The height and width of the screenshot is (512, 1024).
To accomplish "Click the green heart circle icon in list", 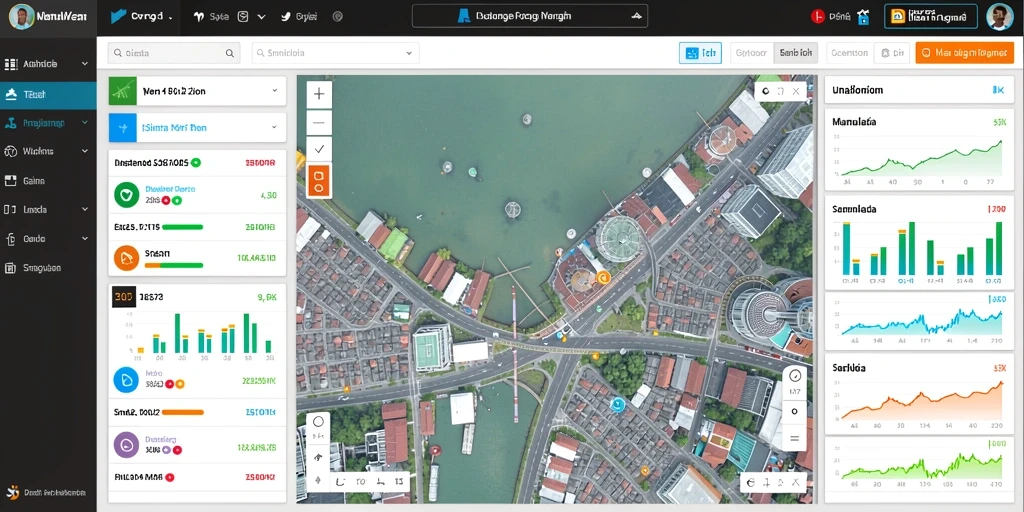I will click(x=126, y=195).
